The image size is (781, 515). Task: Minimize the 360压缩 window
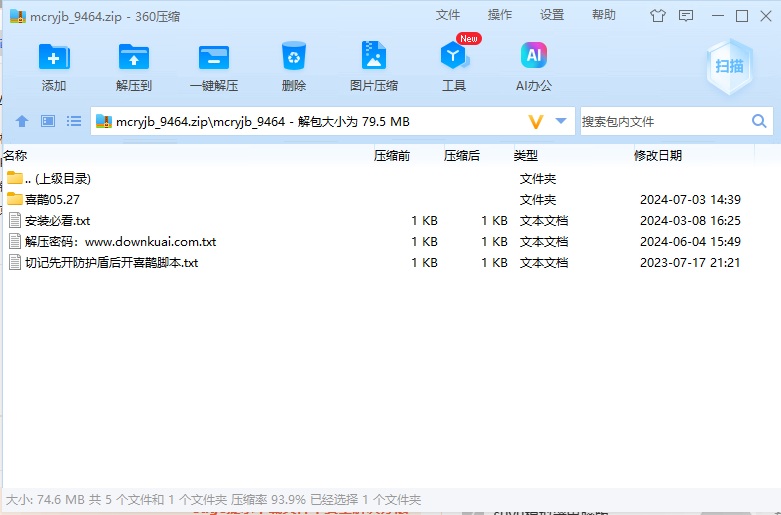(718, 16)
